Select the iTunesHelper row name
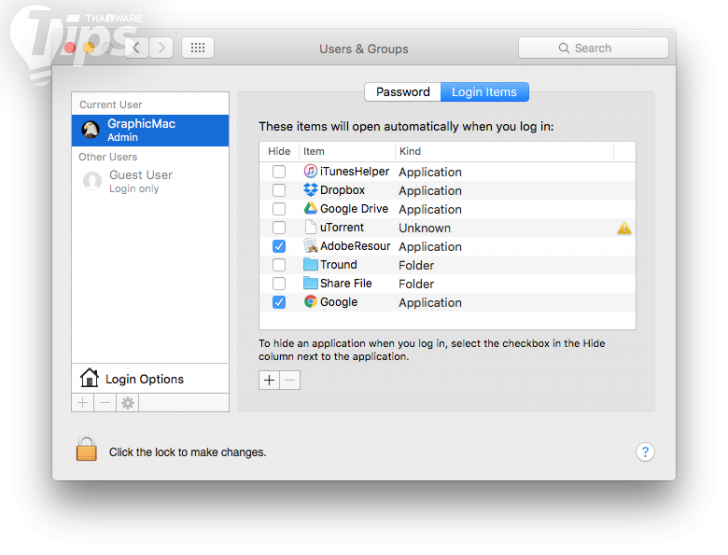This screenshot has height=555, width=728. (x=355, y=171)
